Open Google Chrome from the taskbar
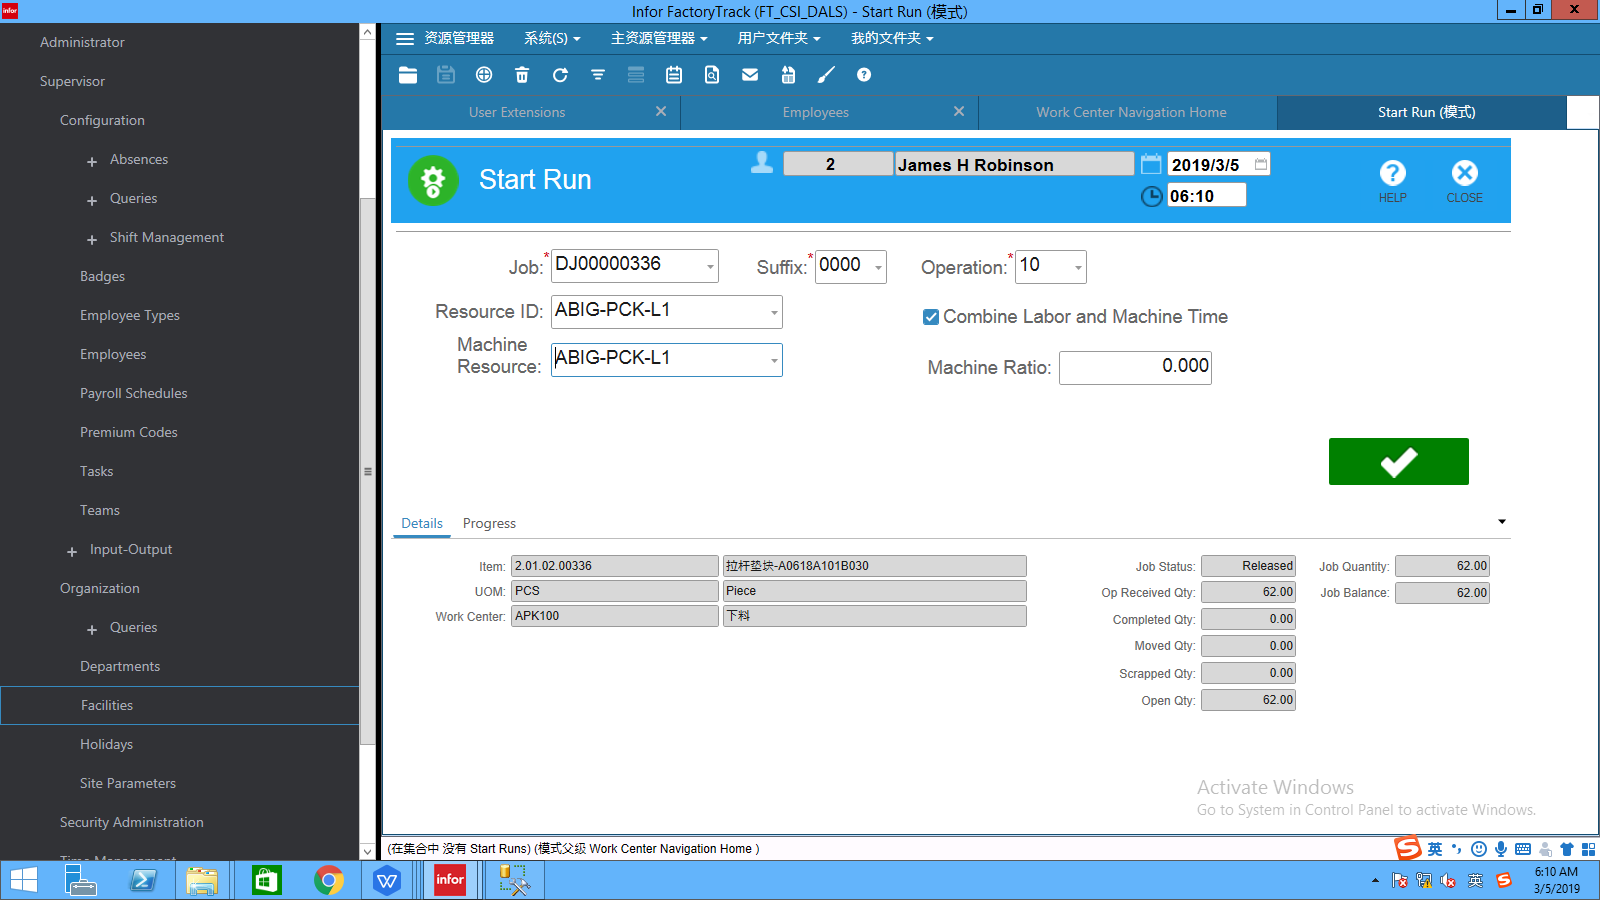The image size is (1600, 900). click(x=328, y=880)
